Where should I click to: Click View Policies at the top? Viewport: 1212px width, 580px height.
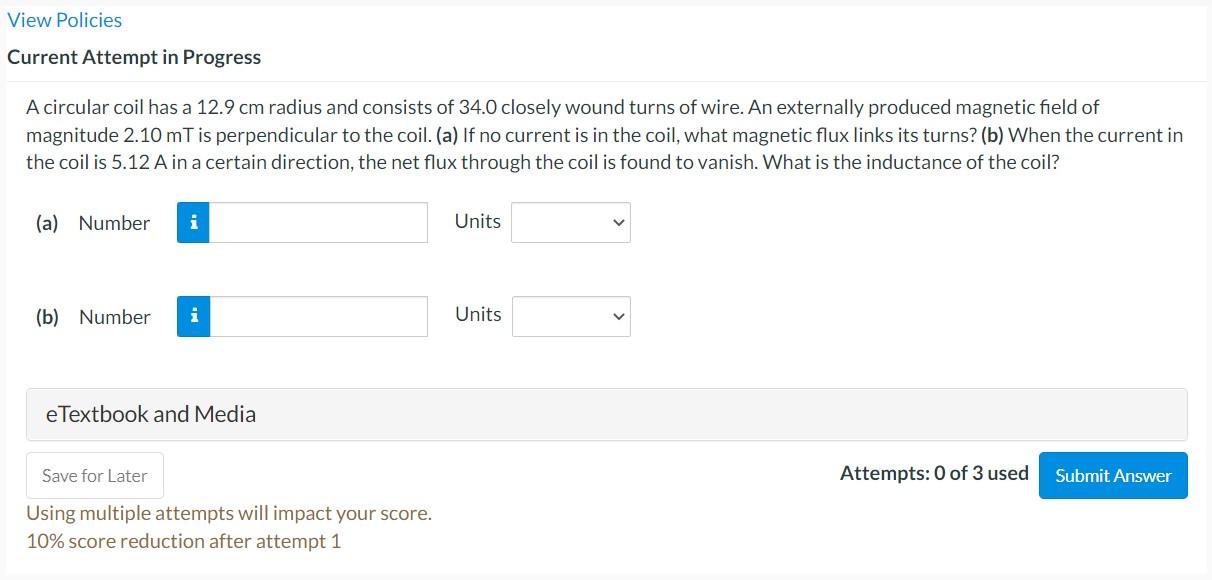(x=63, y=19)
